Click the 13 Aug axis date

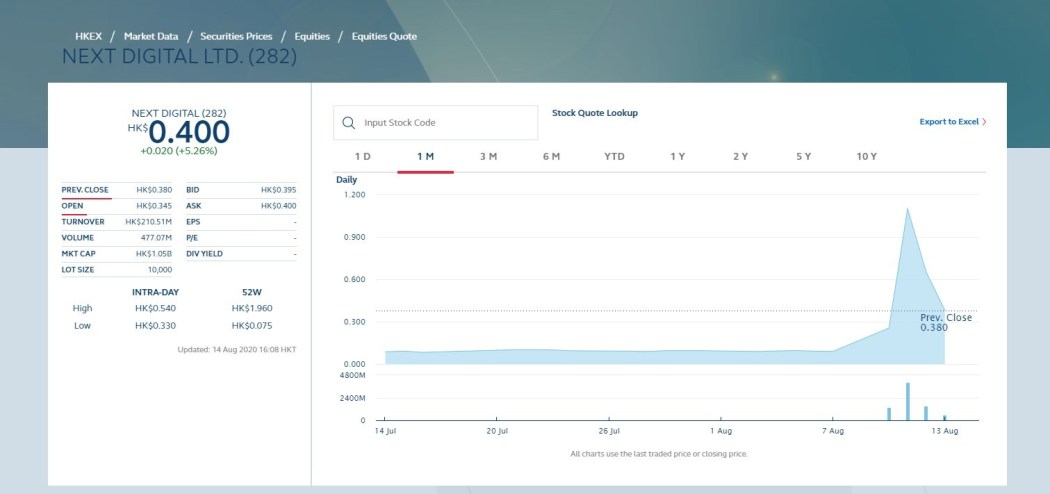[945, 431]
